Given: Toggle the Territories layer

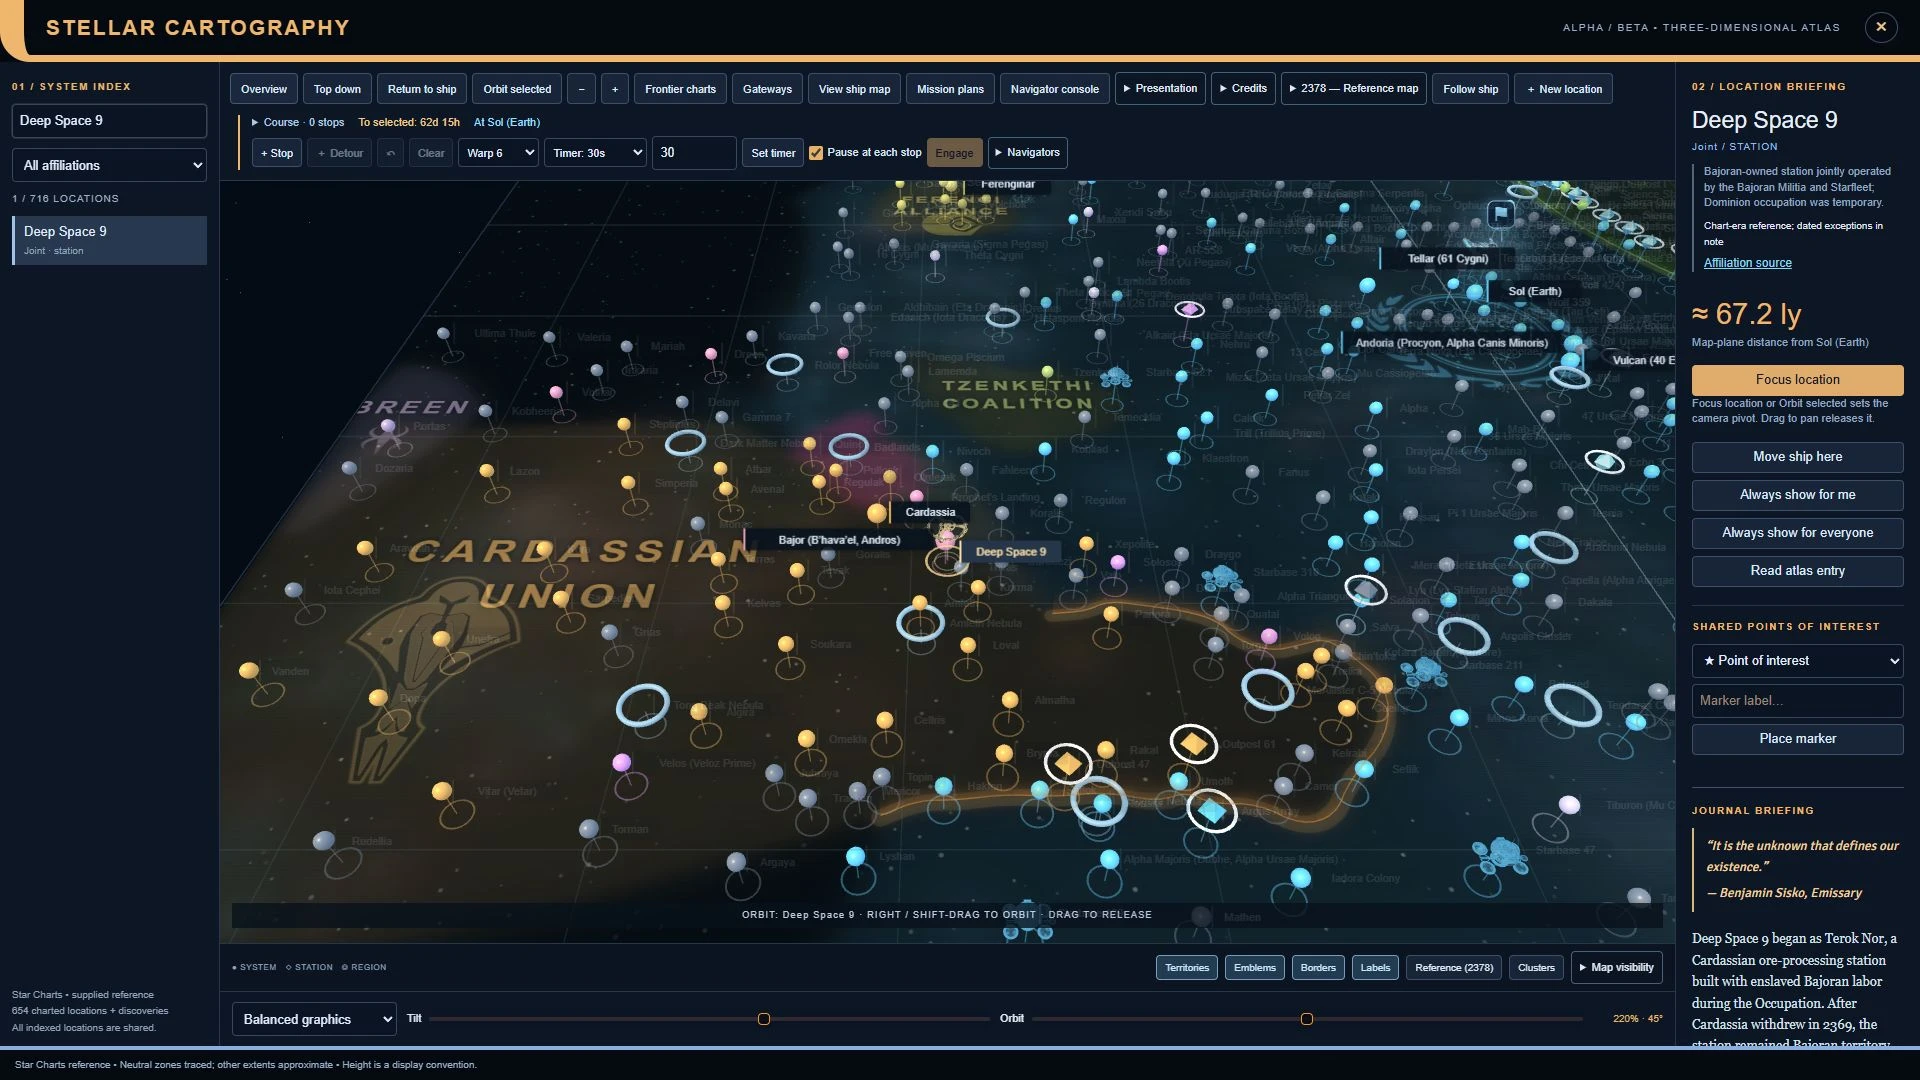Looking at the screenshot, I should pyautogui.click(x=1187, y=968).
